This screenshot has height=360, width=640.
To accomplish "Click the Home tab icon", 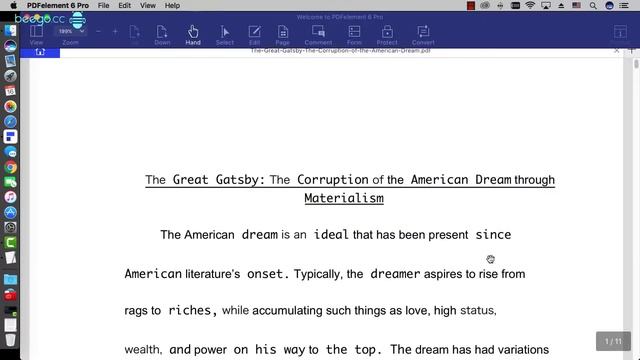I will point(40,52).
